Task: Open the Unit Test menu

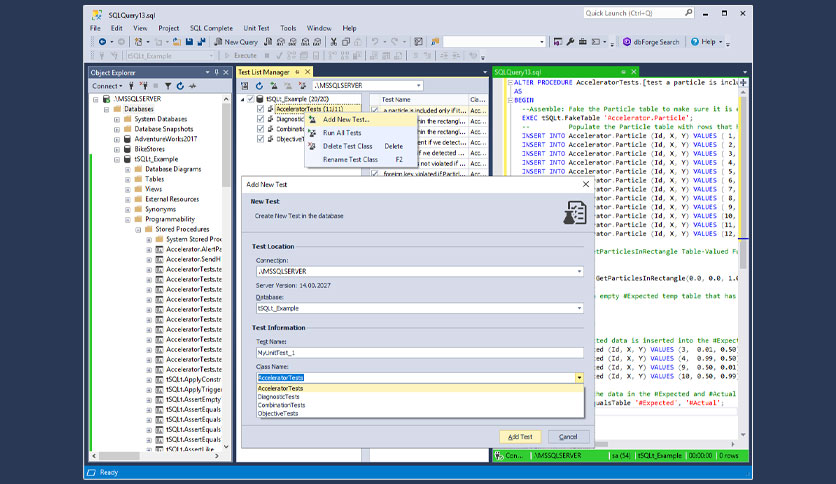Action: pos(256,28)
